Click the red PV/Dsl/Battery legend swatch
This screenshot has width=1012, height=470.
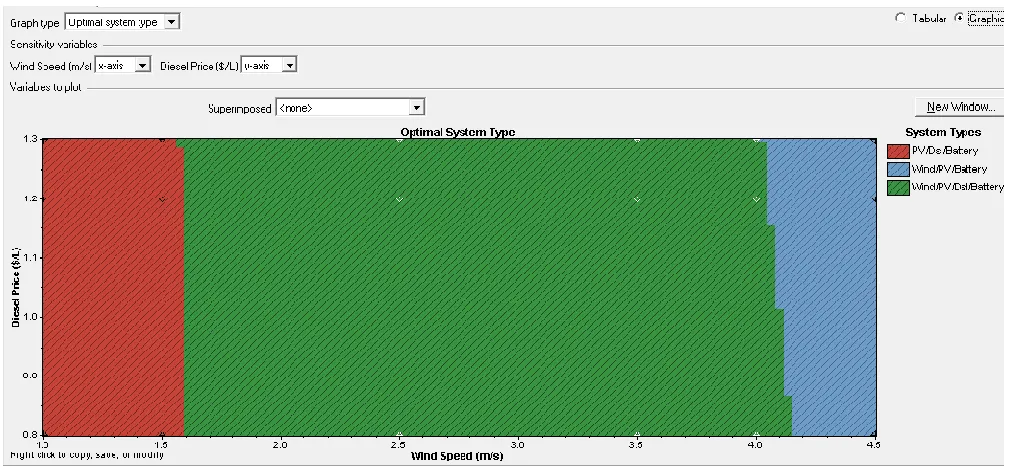point(898,151)
